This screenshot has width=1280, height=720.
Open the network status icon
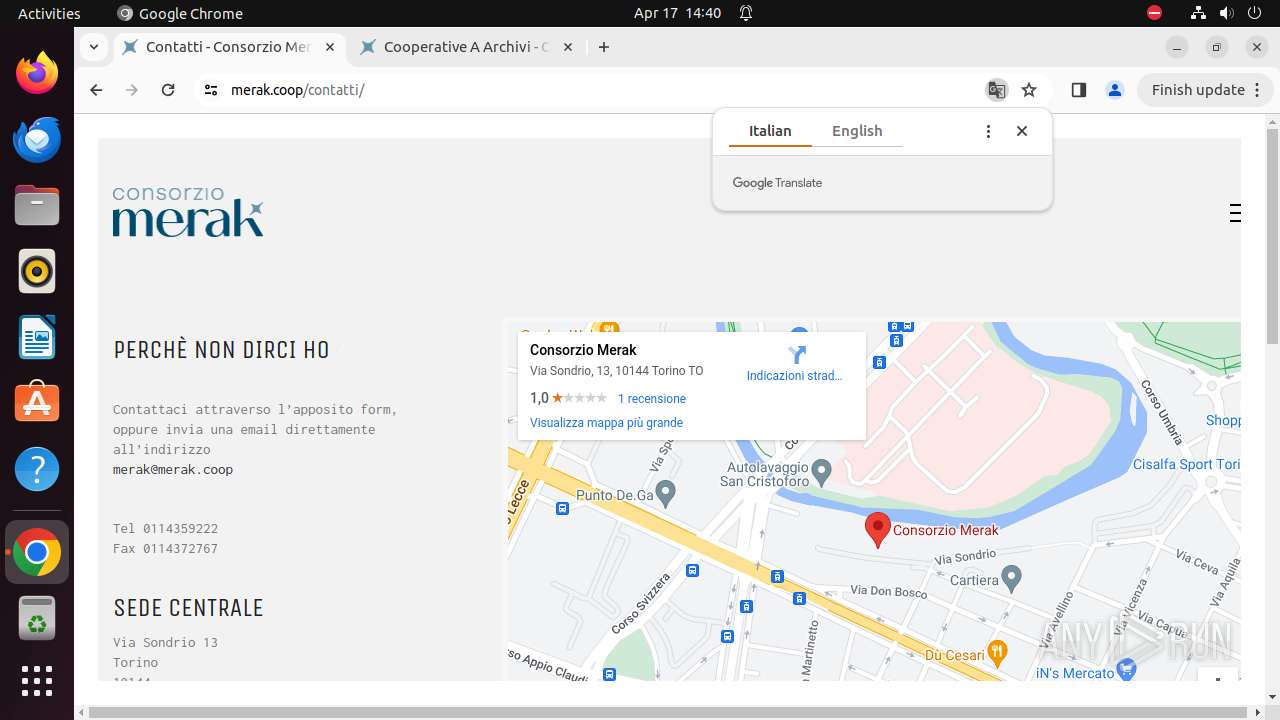point(1199,13)
